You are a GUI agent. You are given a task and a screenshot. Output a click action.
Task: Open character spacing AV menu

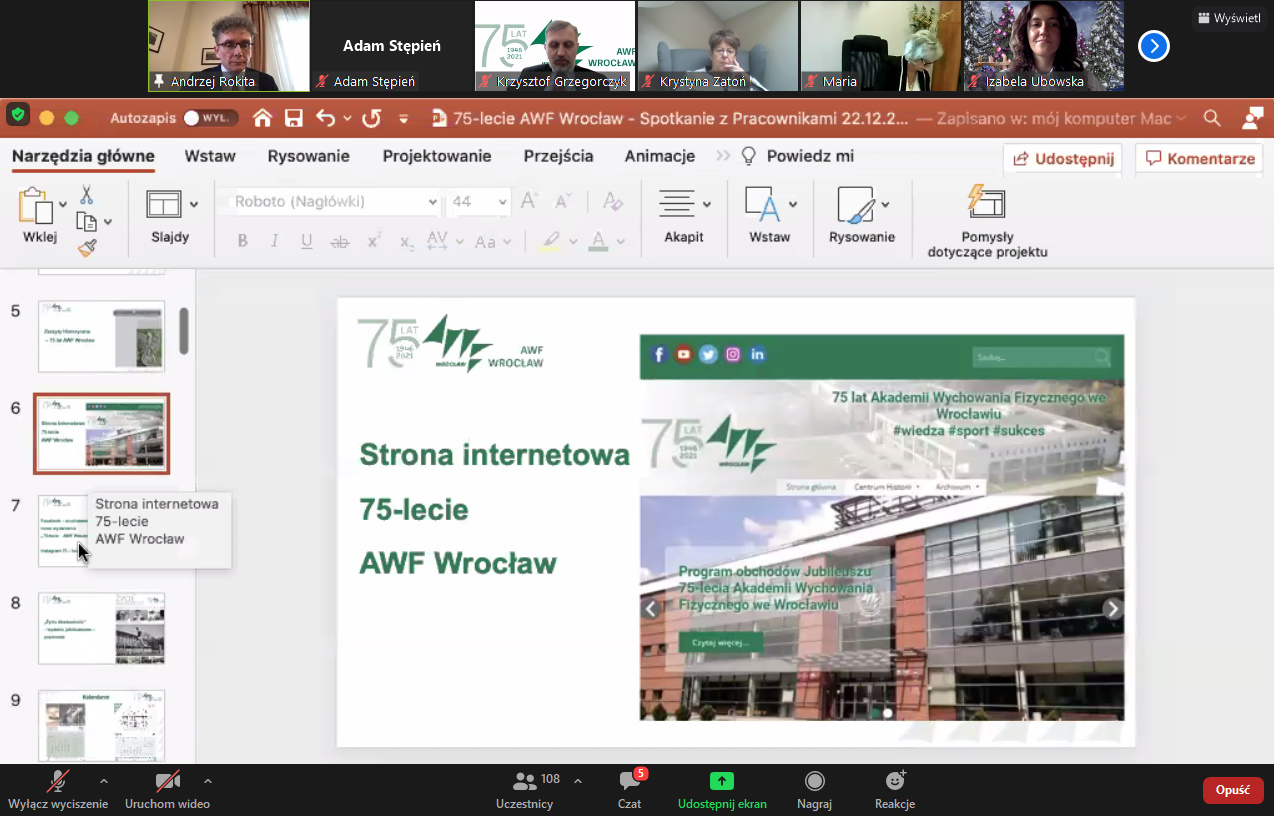[444, 241]
